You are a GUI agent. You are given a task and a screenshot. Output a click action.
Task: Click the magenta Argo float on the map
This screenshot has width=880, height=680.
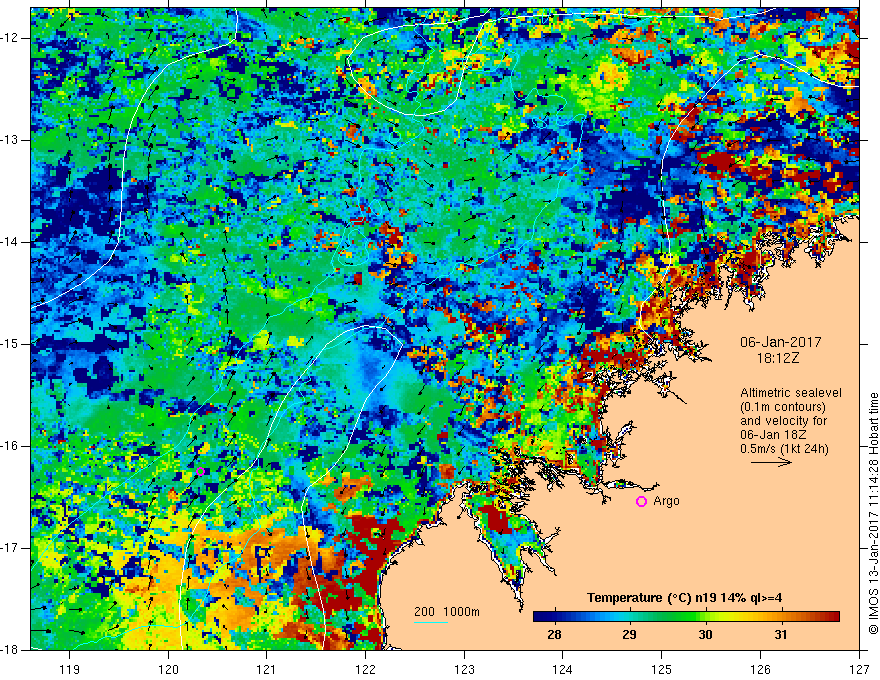(x=200, y=471)
